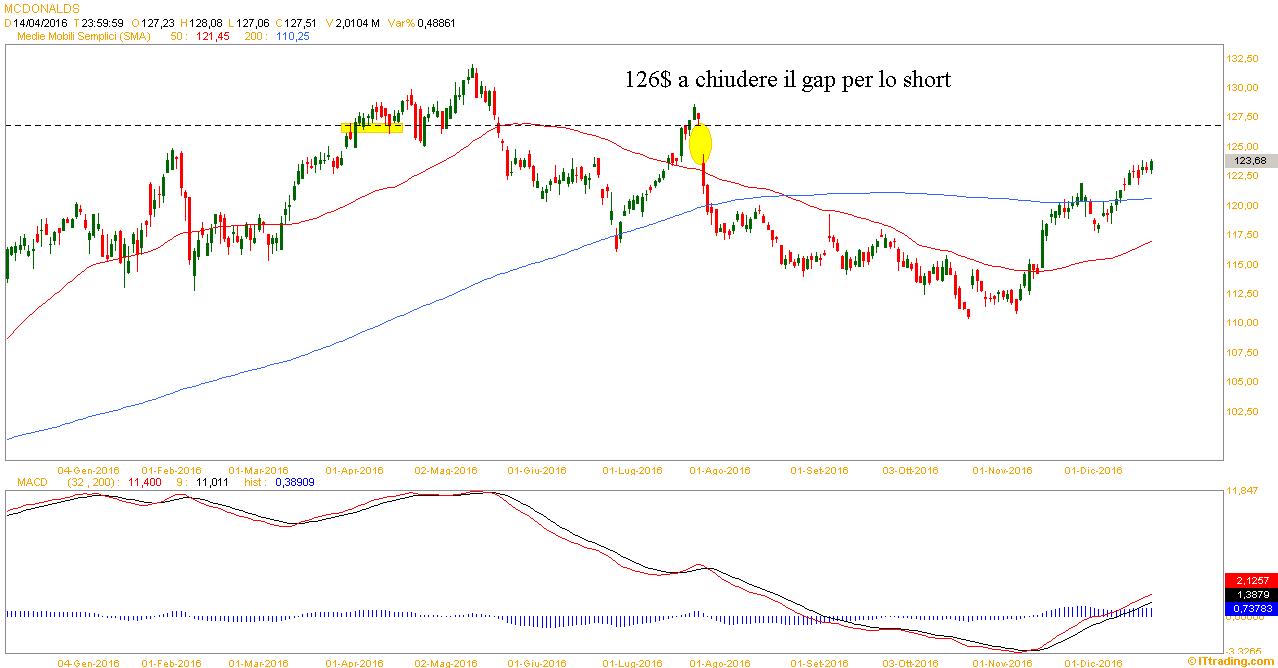Click the current price tag 123,68
Screen dimensions: 1278x668
pos(1251,160)
